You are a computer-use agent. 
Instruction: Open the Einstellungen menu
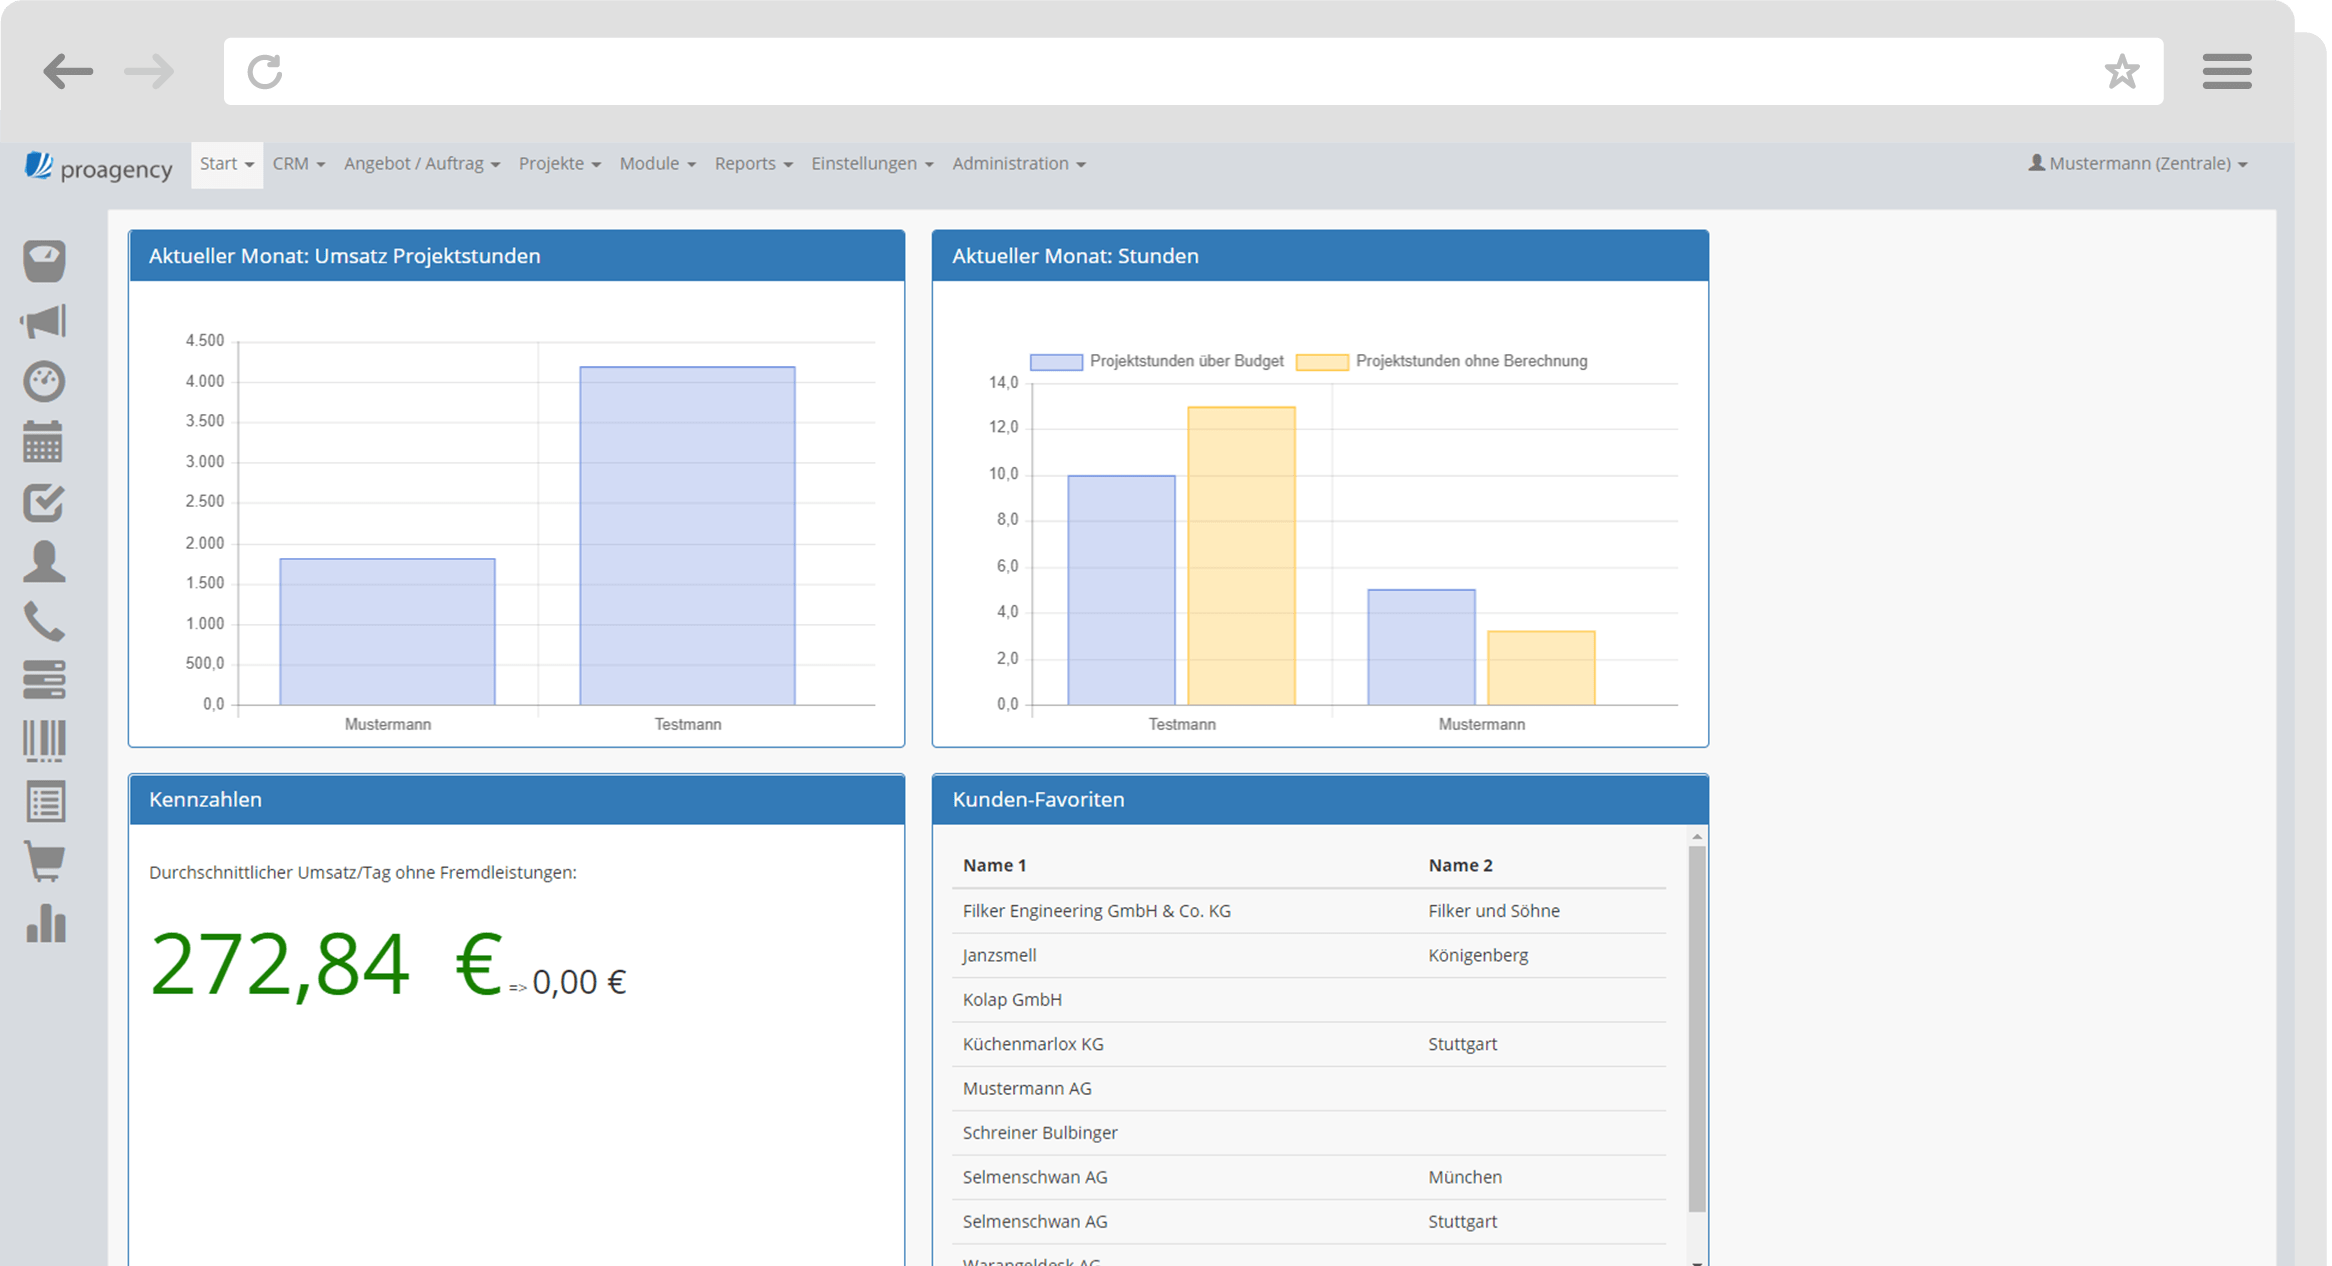pyautogui.click(x=871, y=164)
